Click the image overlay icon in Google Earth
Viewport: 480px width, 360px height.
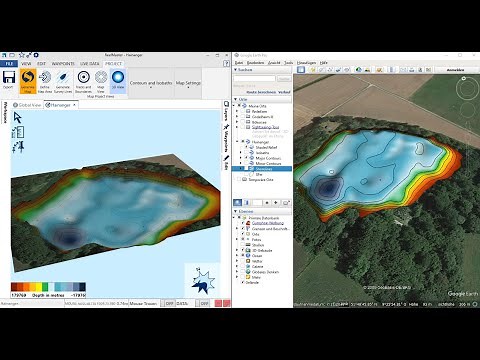pyautogui.click(x=338, y=70)
